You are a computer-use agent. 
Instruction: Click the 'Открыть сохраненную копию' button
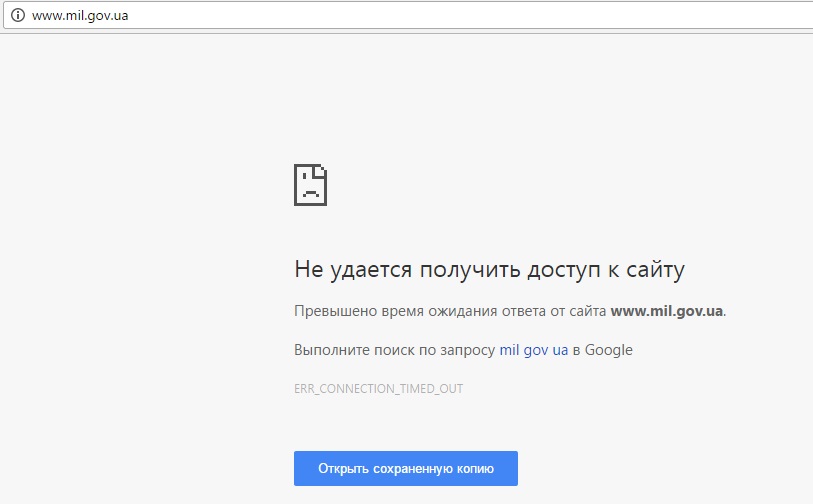click(405, 468)
